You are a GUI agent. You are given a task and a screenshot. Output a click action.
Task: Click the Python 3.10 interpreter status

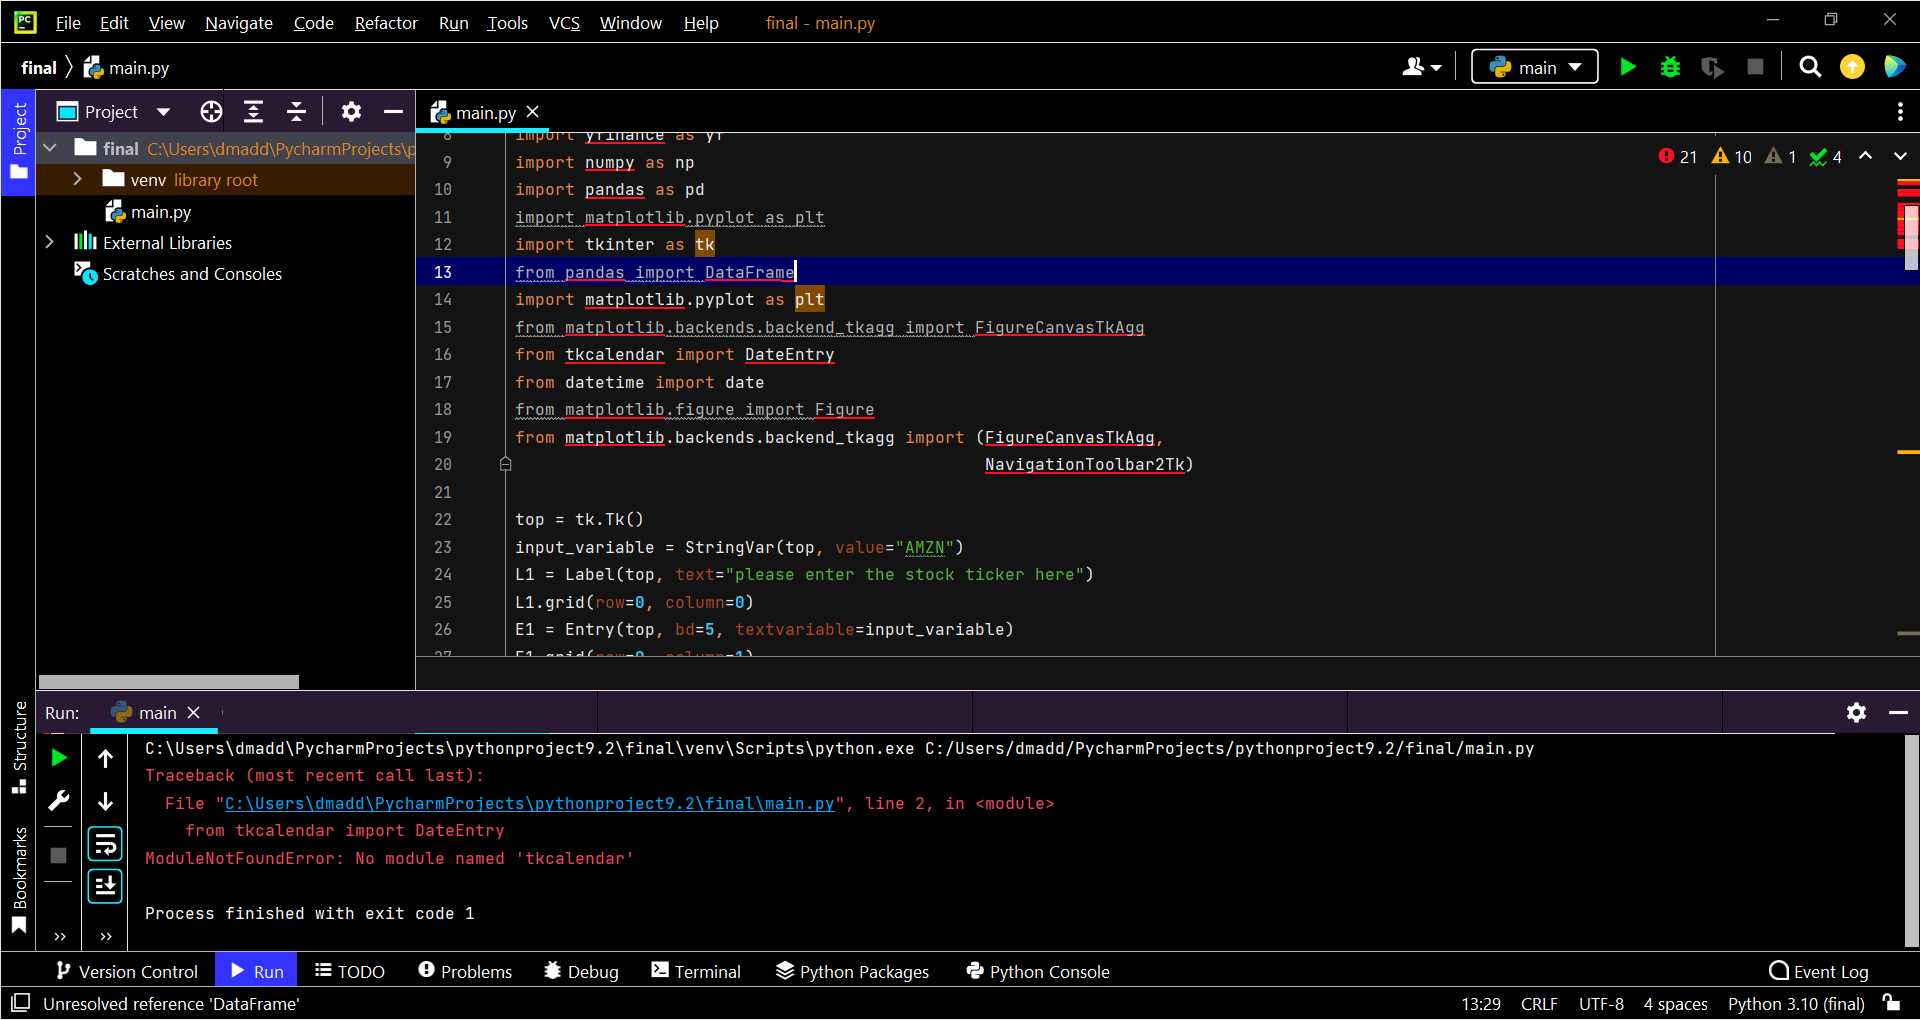(x=1795, y=1003)
